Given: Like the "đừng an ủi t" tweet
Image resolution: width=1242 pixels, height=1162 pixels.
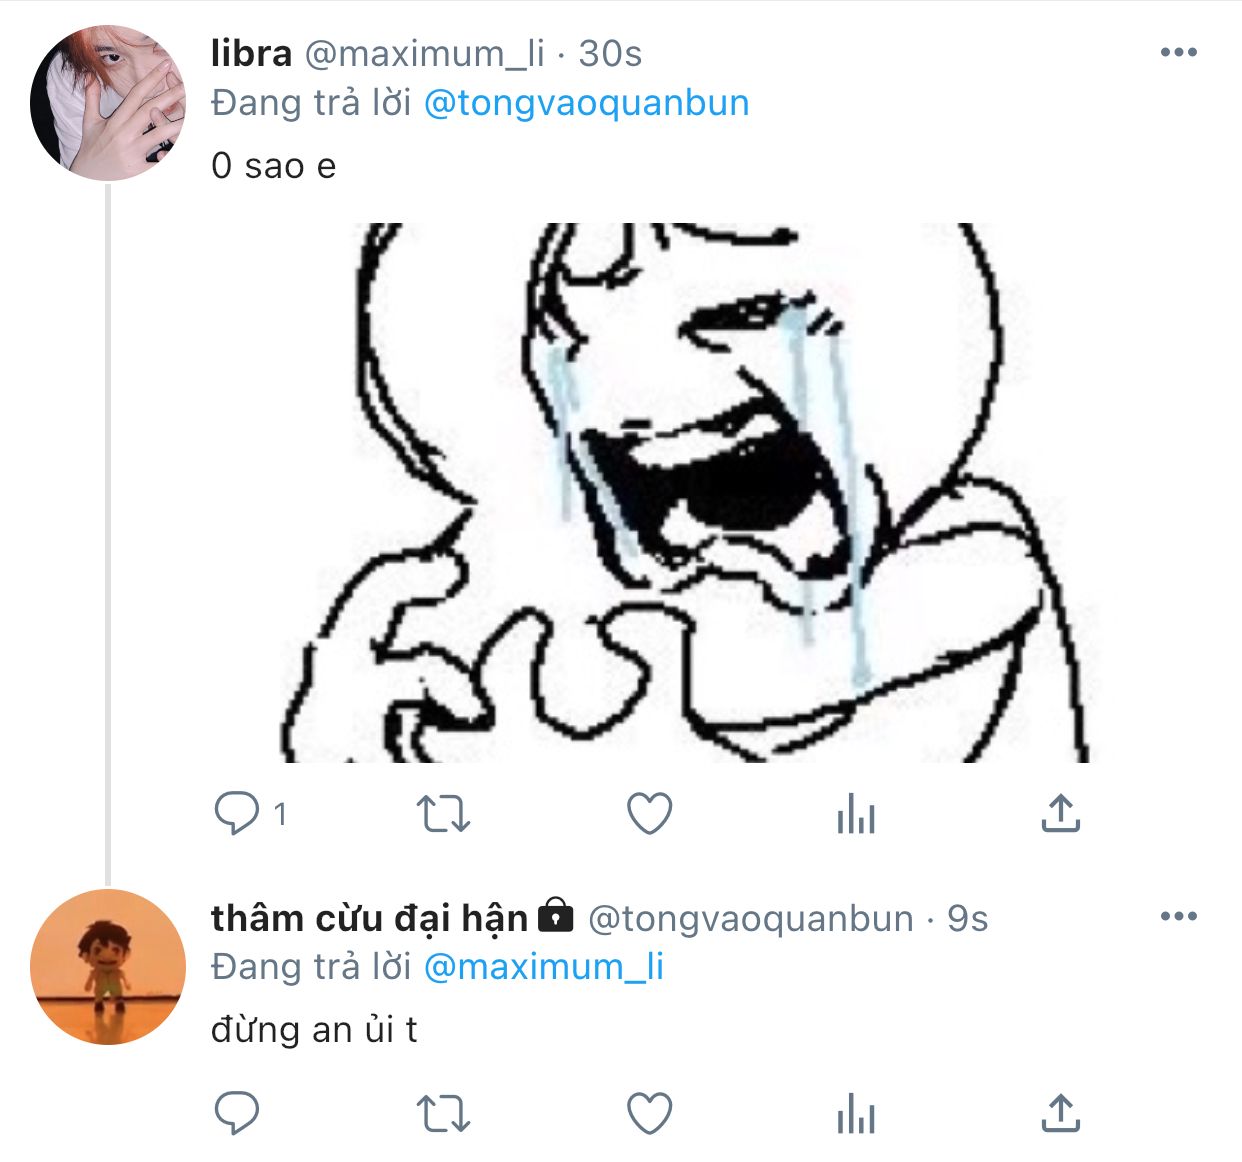Looking at the screenshot, I should click(649, 1113).
